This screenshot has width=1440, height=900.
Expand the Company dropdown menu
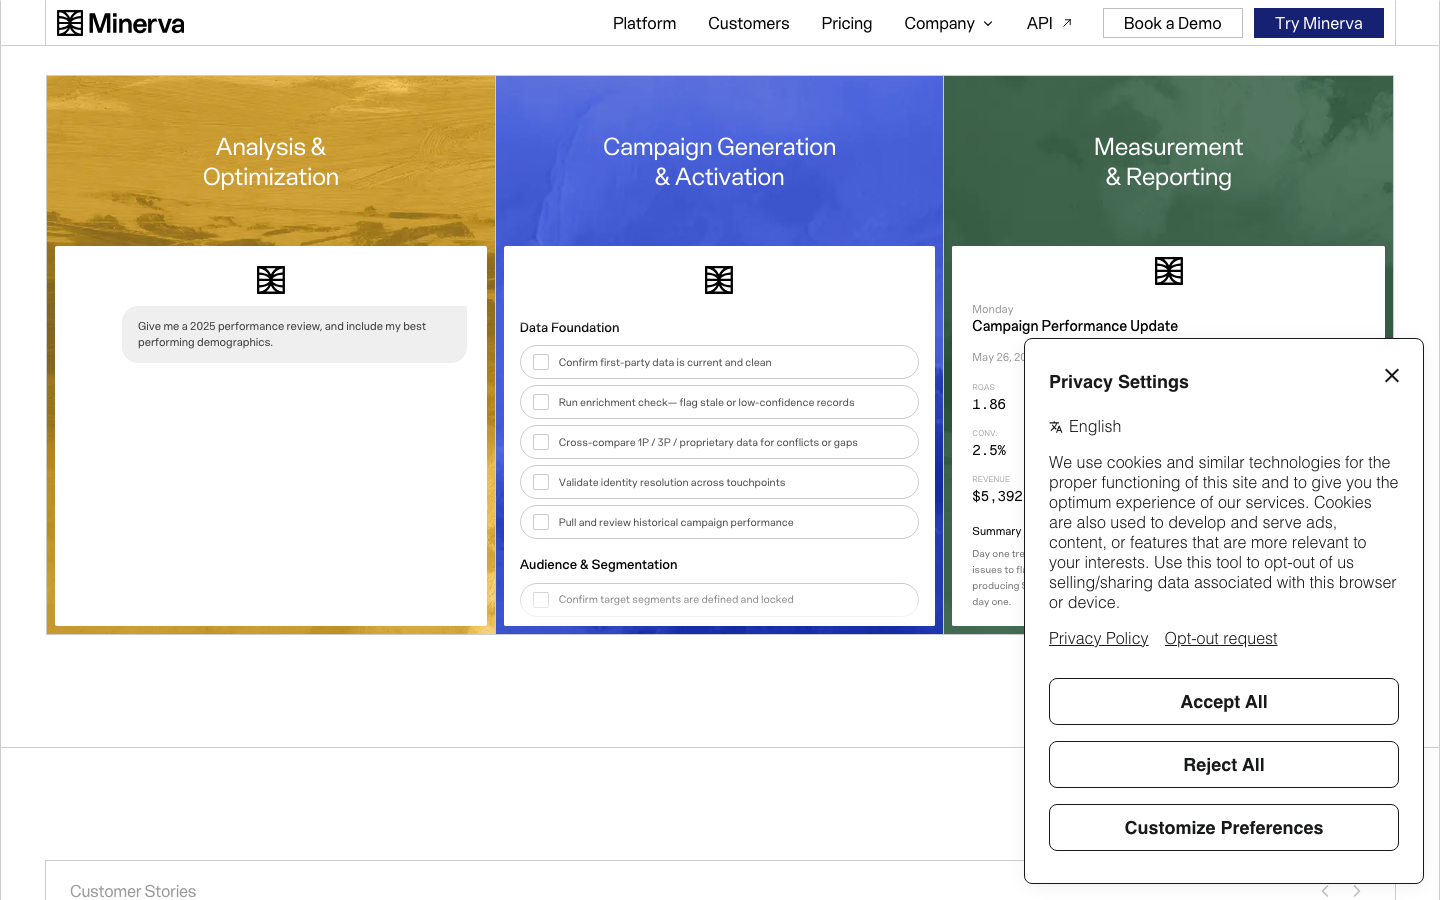coord(949,23)
